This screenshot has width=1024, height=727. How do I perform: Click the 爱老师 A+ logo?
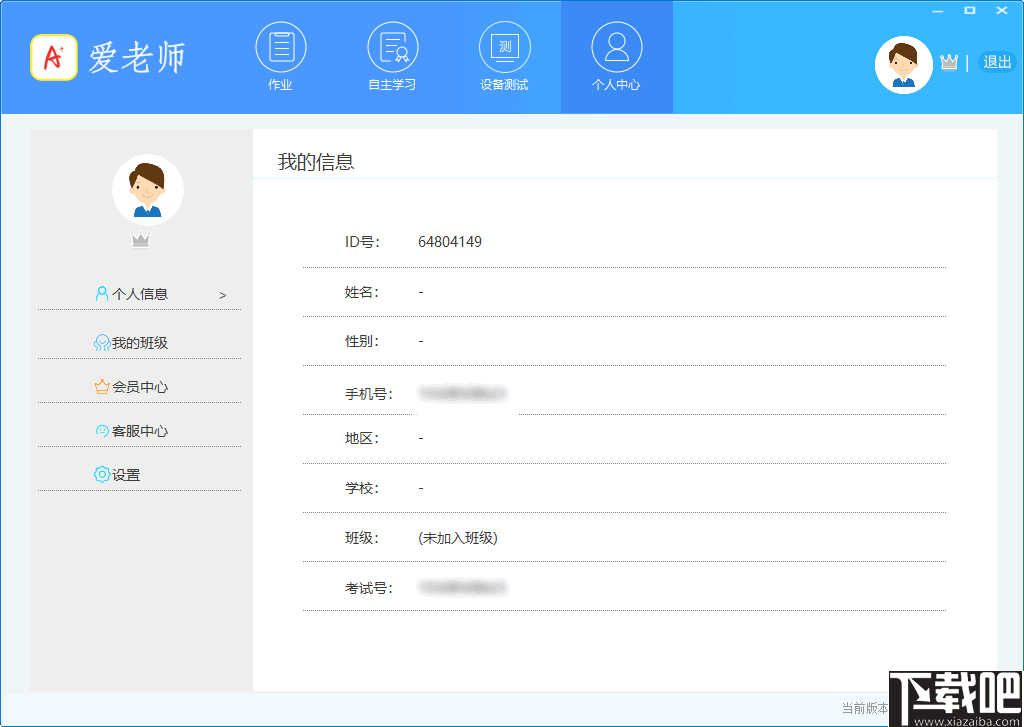click(55, 57)
